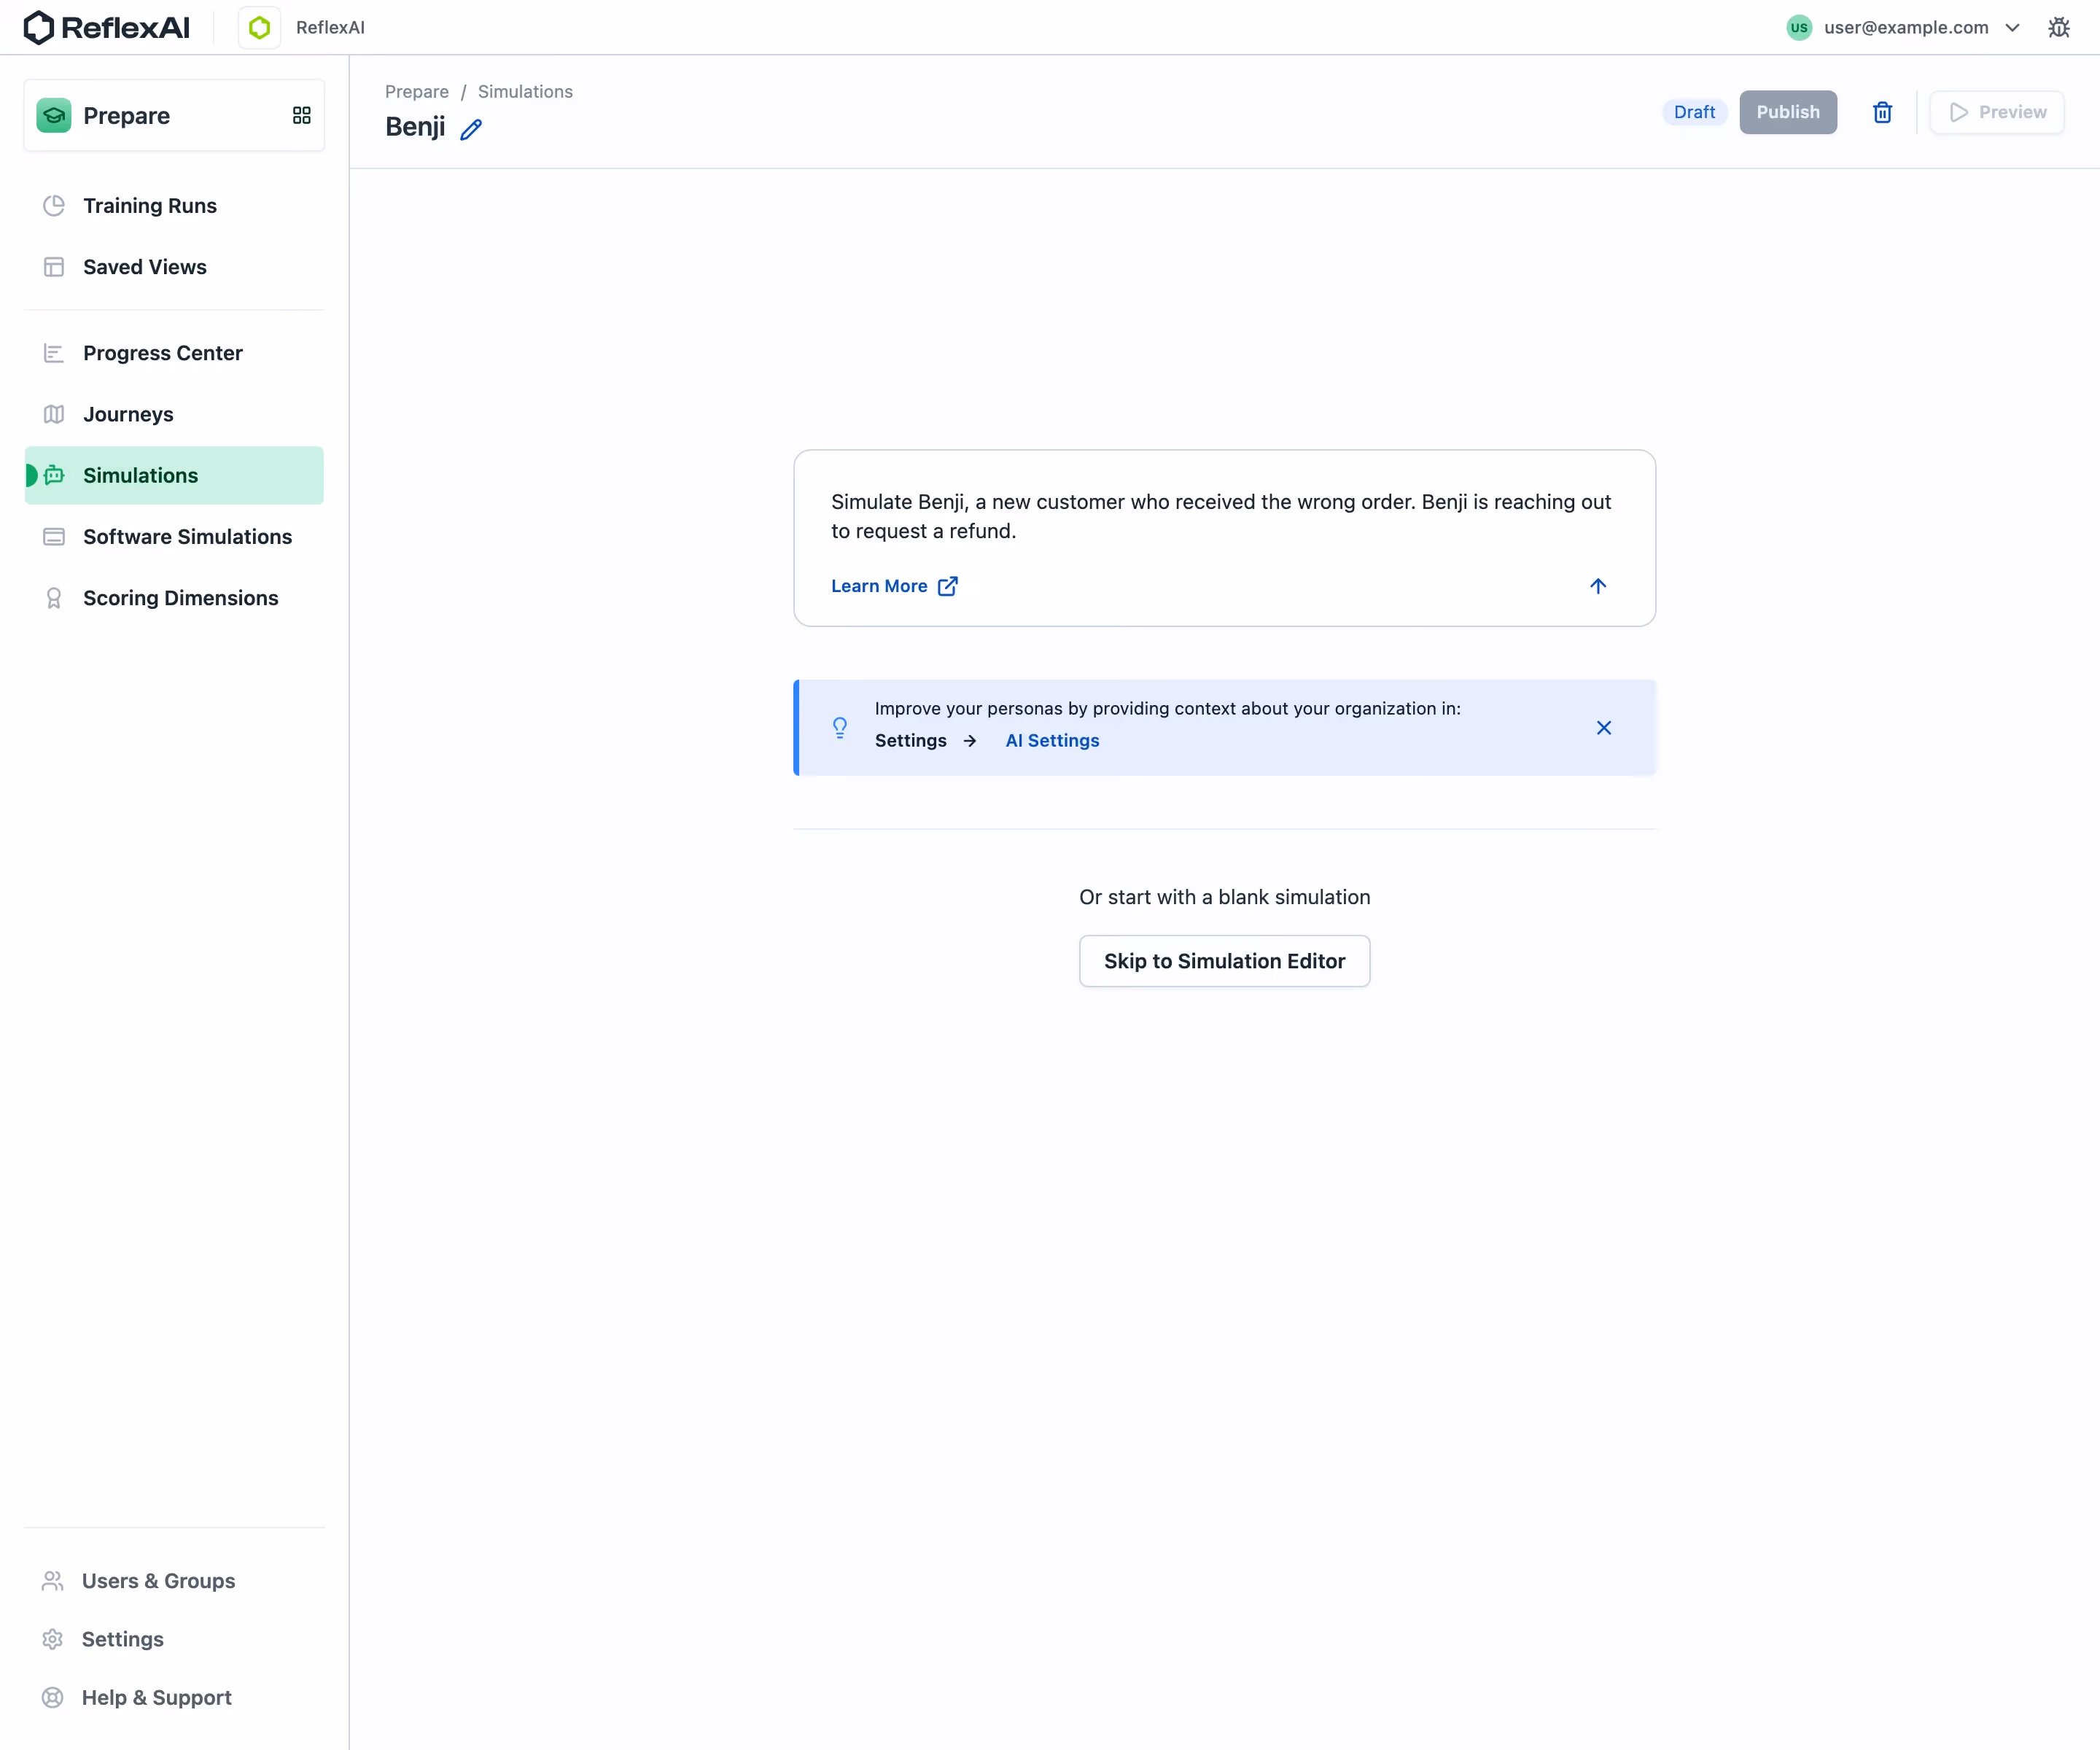Open Scoring Dimensions page
Image resolution: width=2100 pixels, height=1750 pixels.
pos(174,598)
